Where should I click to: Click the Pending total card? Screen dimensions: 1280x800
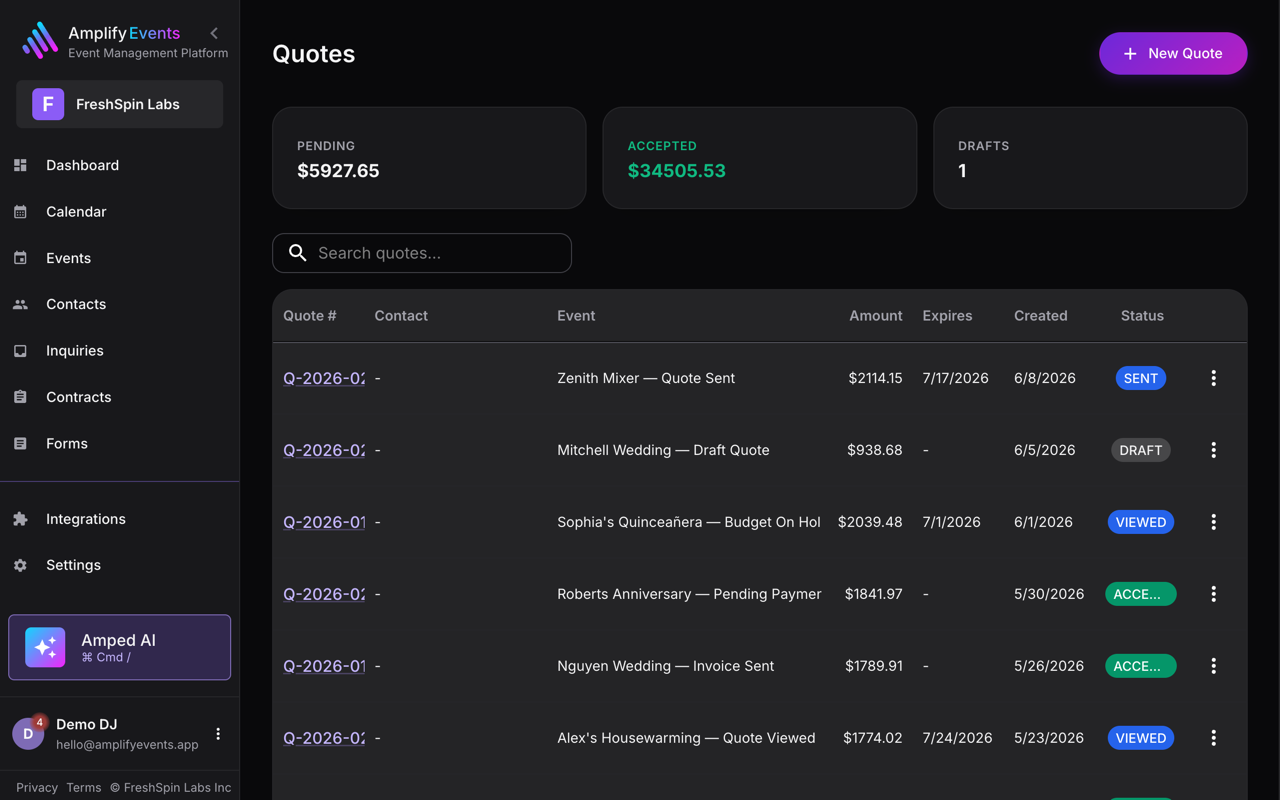click(x=429, y=158)
